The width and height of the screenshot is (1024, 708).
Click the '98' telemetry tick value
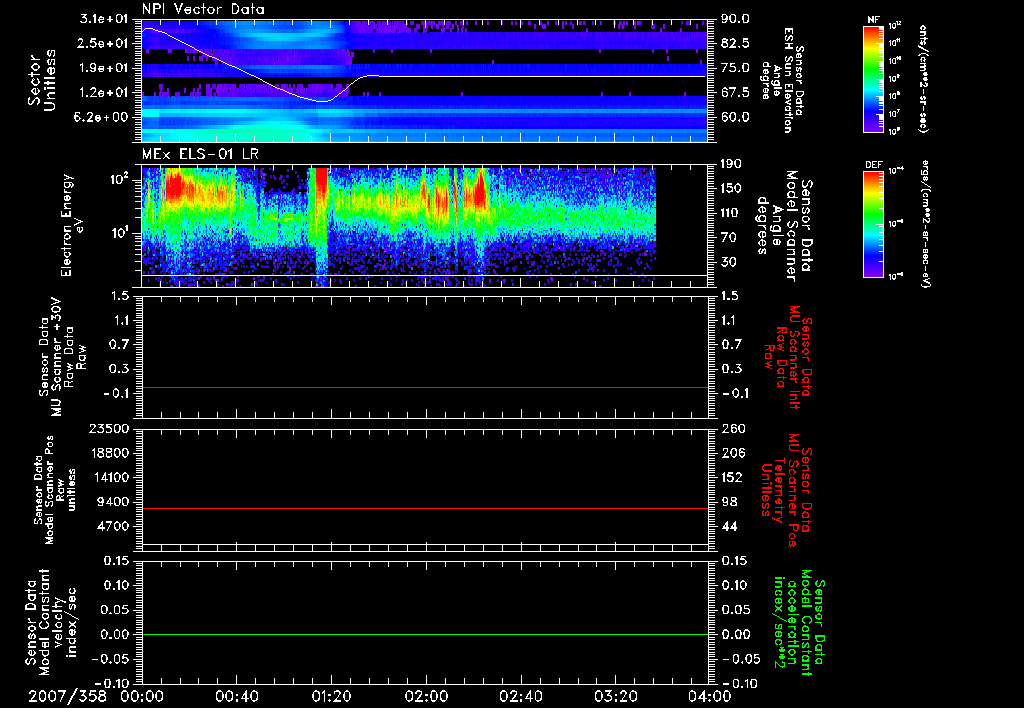tap(729, 502)
